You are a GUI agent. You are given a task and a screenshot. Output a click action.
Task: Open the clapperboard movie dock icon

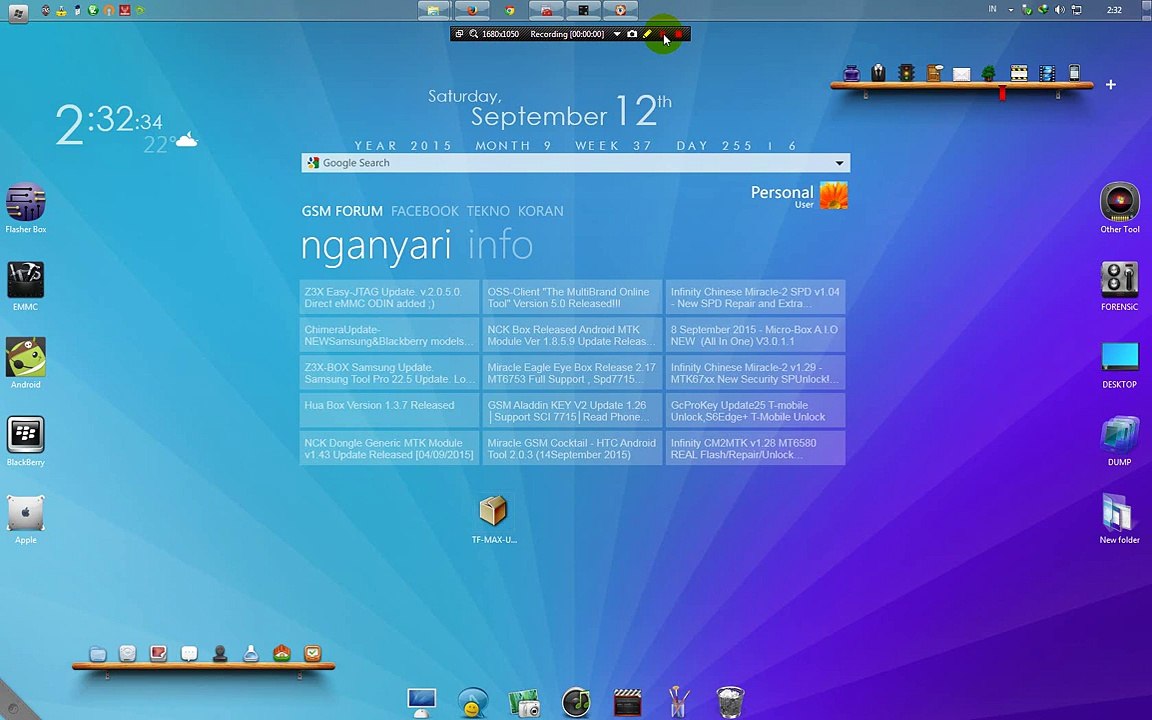click(627, 702)
